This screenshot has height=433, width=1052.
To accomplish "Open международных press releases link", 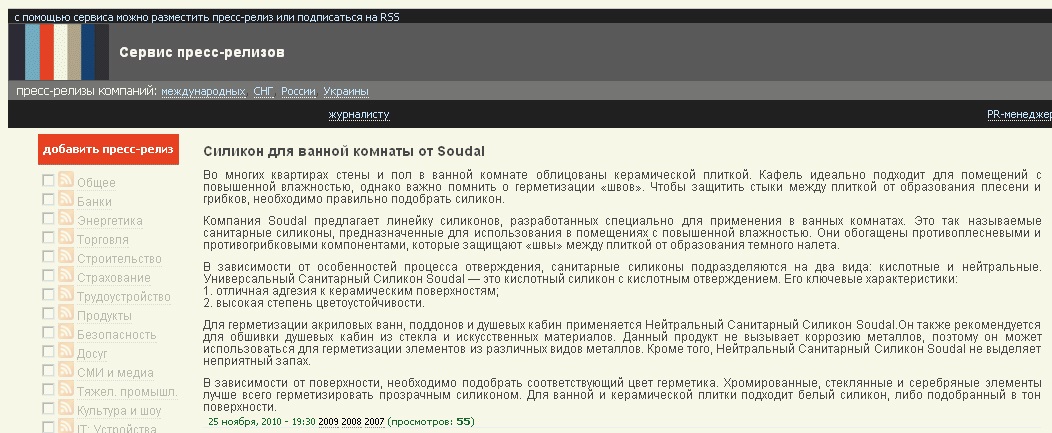I will coord(203,91).
